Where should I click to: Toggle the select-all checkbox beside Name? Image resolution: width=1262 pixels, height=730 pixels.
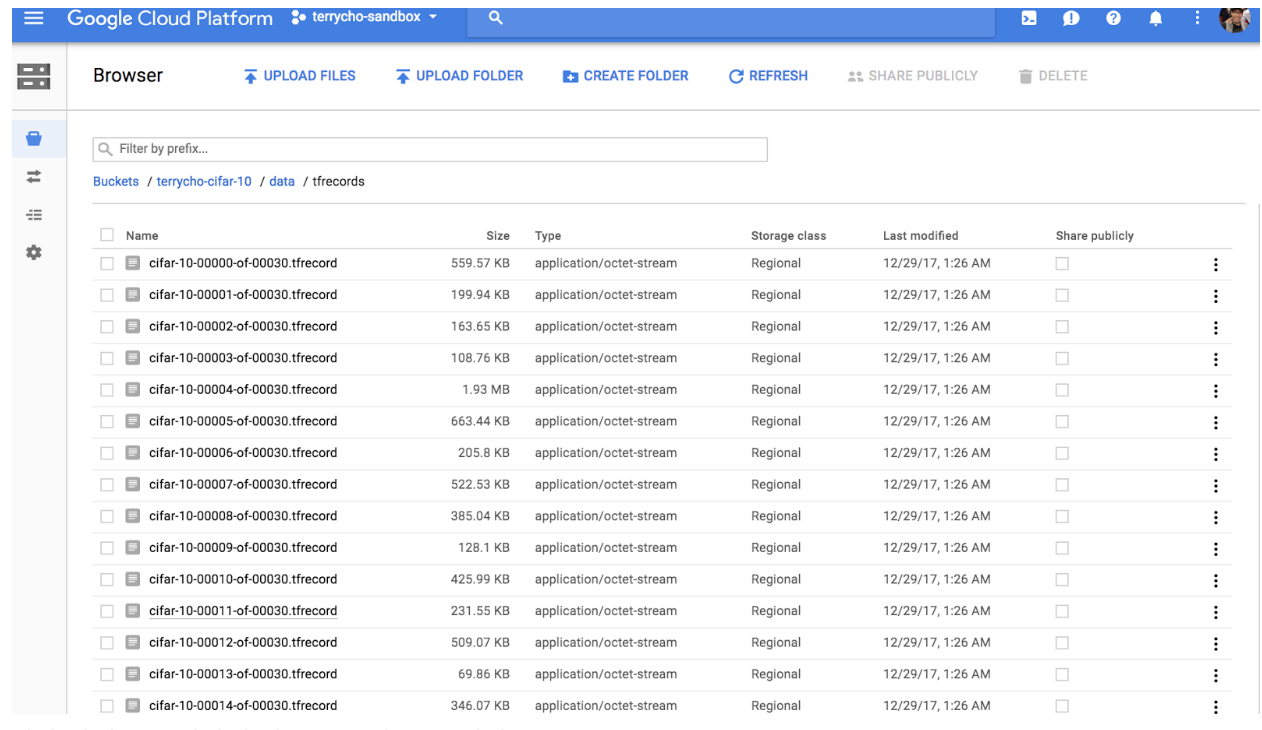(x=107, y=235)
